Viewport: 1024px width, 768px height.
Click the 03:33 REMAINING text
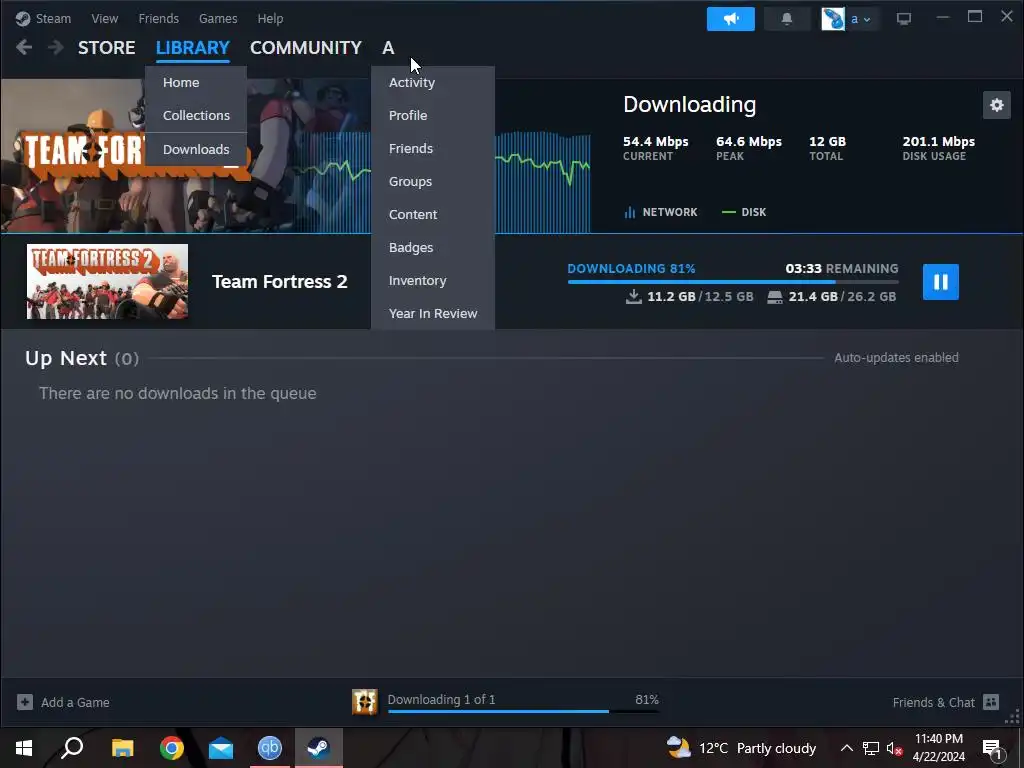click(x=842, y=268)
